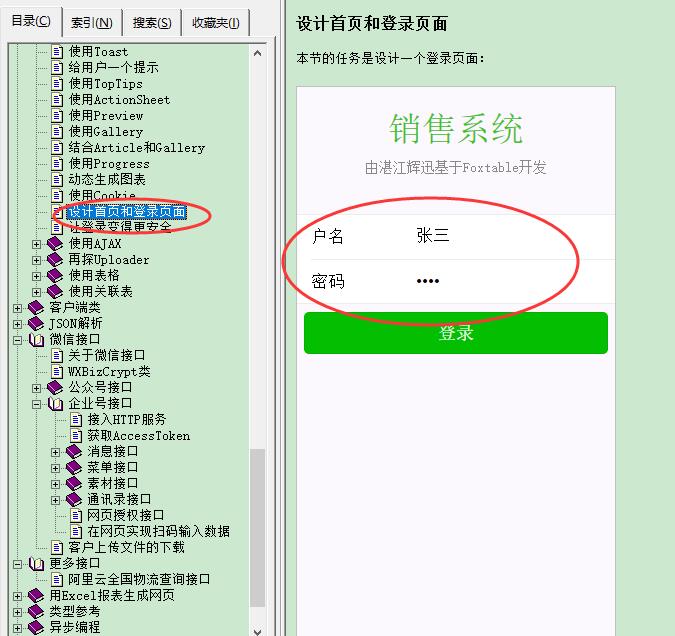Expand the 使用表格 node

37,276
